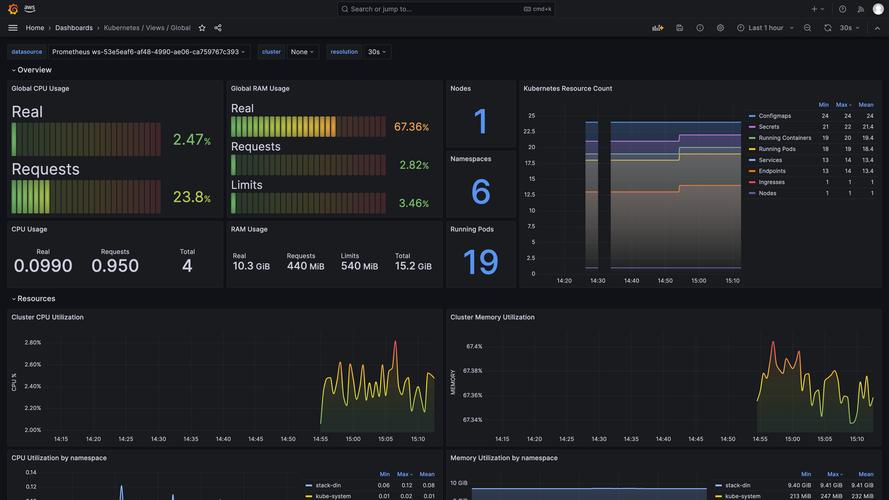This screenshot has width=889, height=500.
Task: Click the Search or jump to field
Action: pyautogui.click(x=446, y=9)
